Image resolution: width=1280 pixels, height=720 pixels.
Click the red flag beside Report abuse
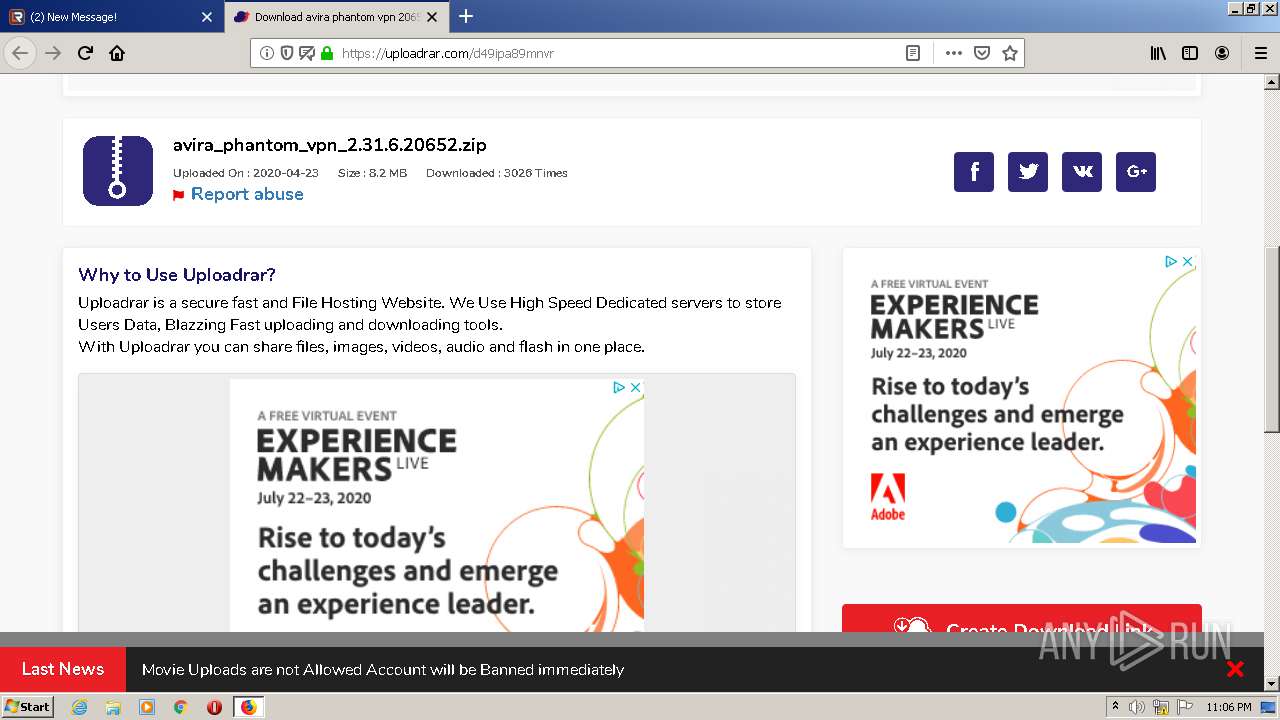click(x=179, y=195)
